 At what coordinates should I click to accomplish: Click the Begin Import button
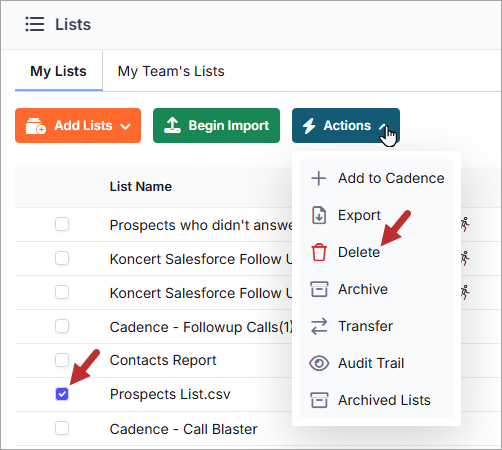(x=216, y=126)
